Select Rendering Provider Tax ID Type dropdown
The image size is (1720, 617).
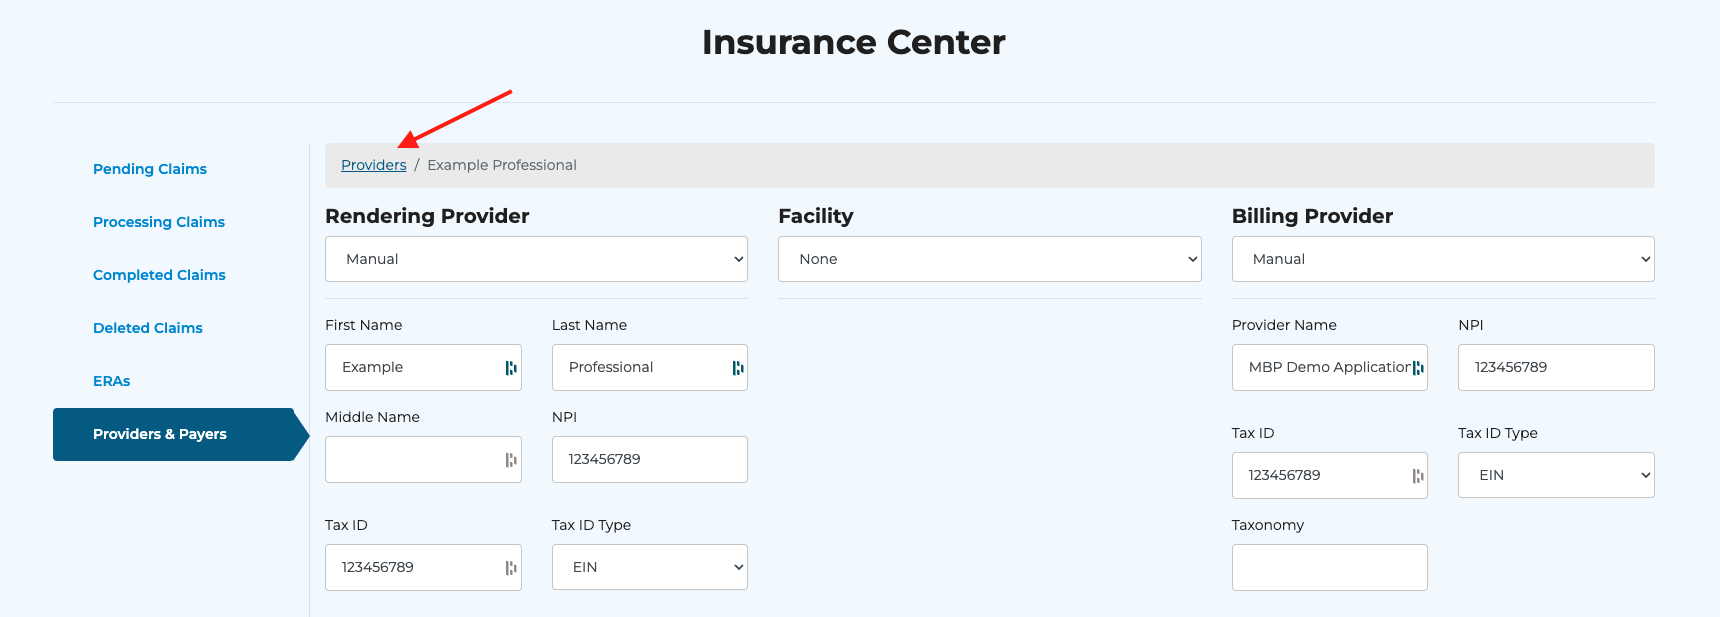tap(649, 567)
